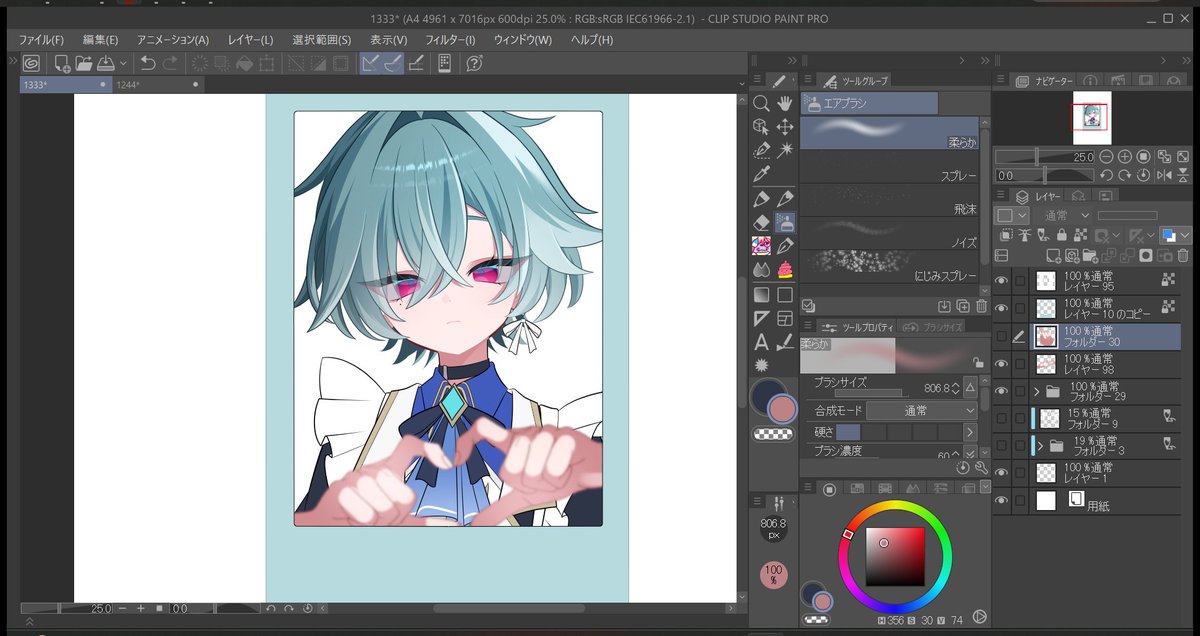Screen dimensions: 1200x636
Task: Check the box beside フォルダー 9
Action: click(x=1020, y=419)
